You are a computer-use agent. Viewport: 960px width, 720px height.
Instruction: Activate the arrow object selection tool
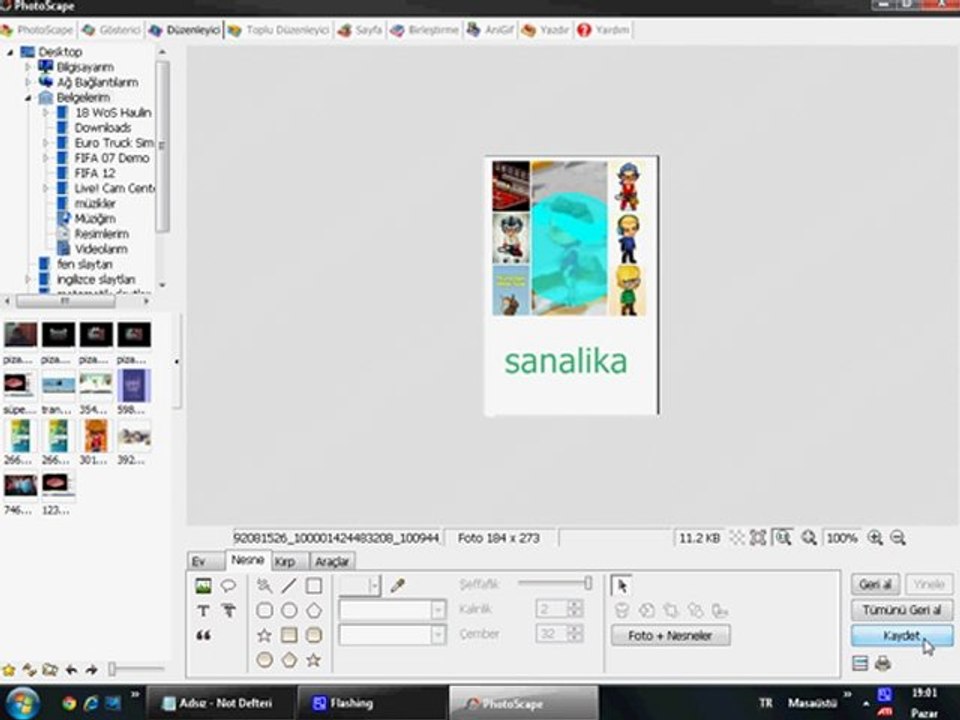(x=621, y=586)
